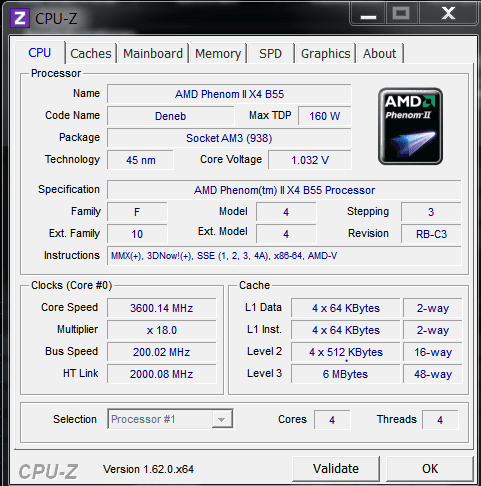Viewport: 481px width, 486px height.
Task: Click the AMD Phenom II processor logo
Action: click(x=410, y=126)
